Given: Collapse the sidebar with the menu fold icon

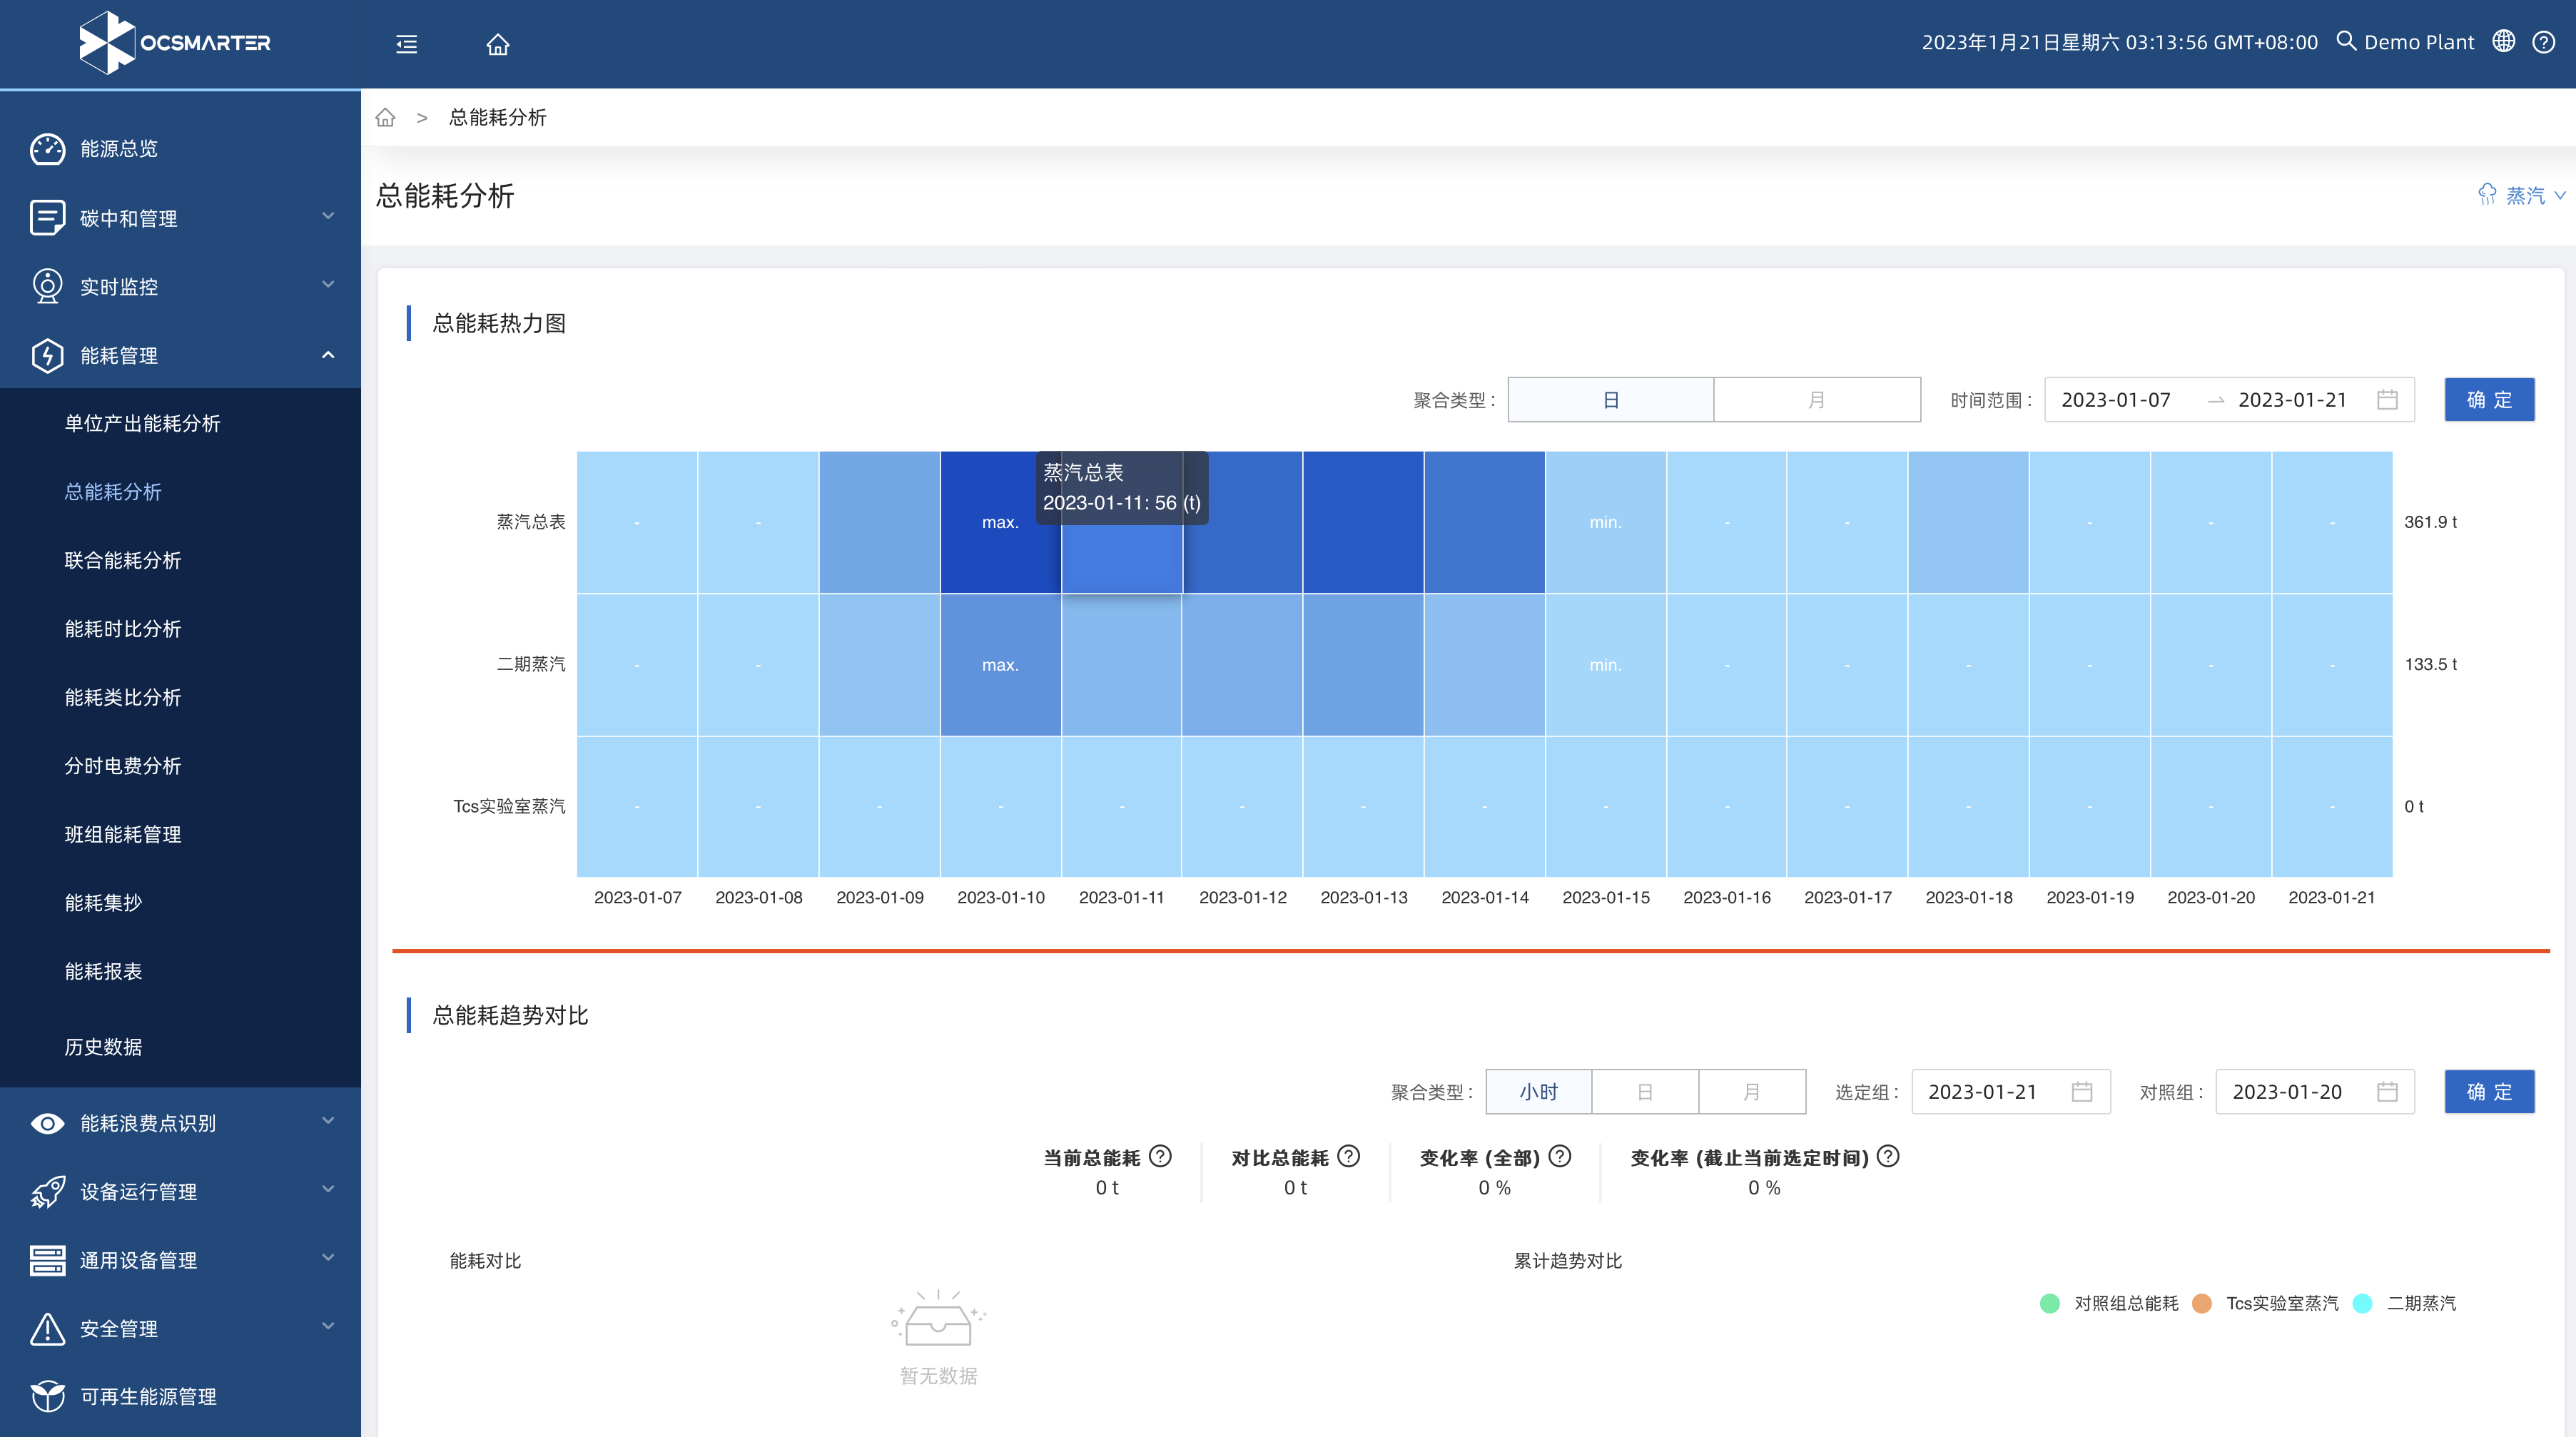Looking at the screenshot, I should pos(406,44).
